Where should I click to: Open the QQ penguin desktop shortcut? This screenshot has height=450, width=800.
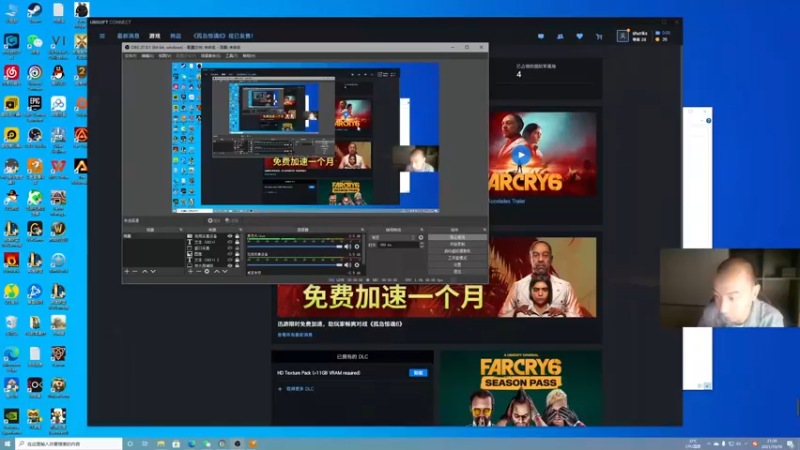(x=58, y=74)
